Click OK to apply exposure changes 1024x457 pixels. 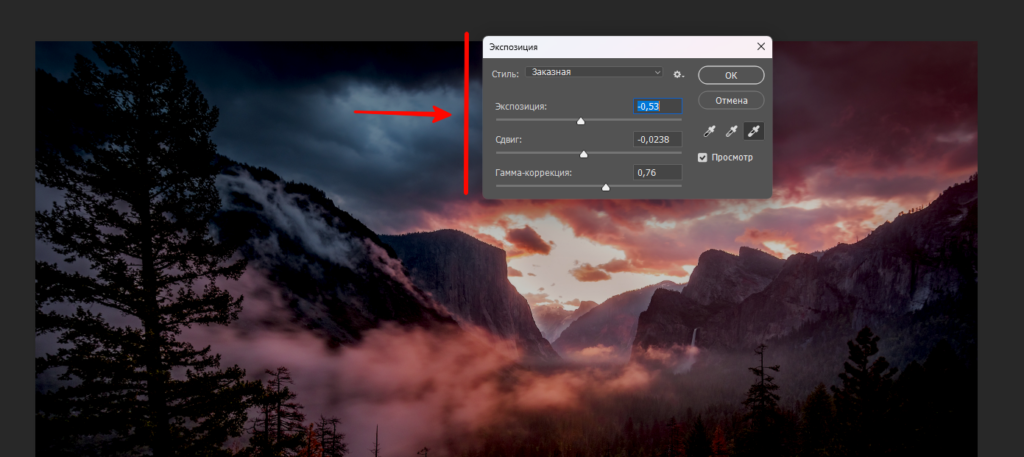(731, 75)
